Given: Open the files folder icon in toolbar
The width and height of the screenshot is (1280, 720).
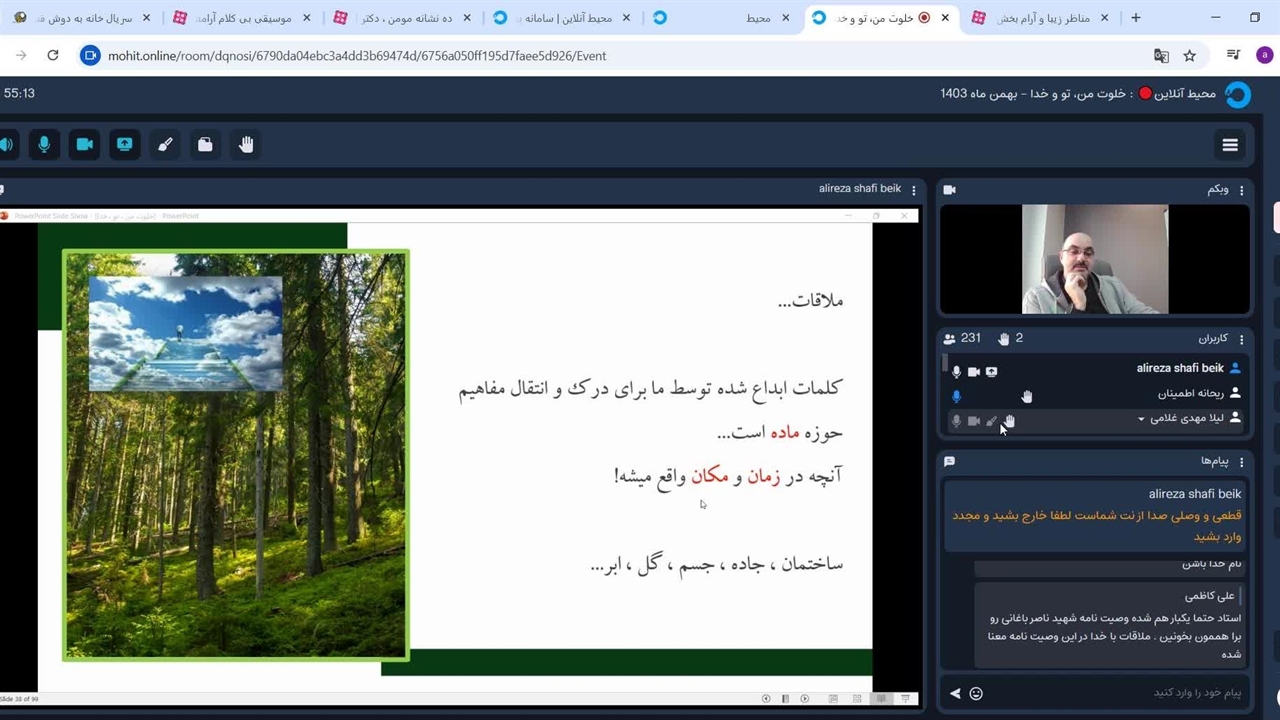Looking at the screenshot, I should (x=205, y=145).
